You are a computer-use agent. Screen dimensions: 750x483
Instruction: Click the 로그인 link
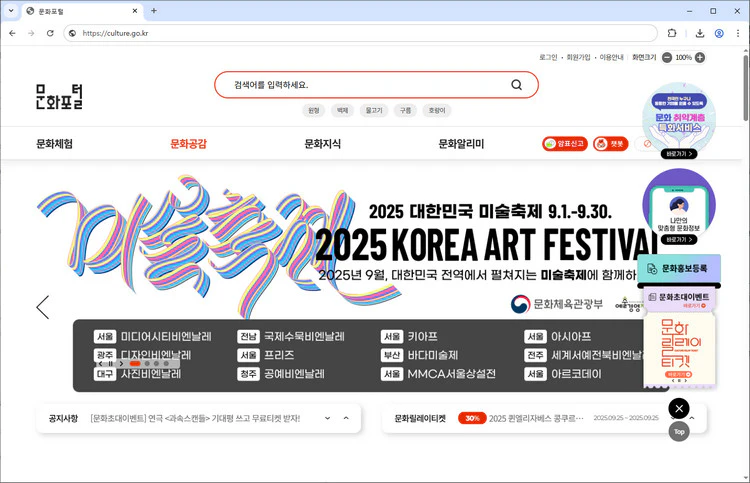point(548,57)
